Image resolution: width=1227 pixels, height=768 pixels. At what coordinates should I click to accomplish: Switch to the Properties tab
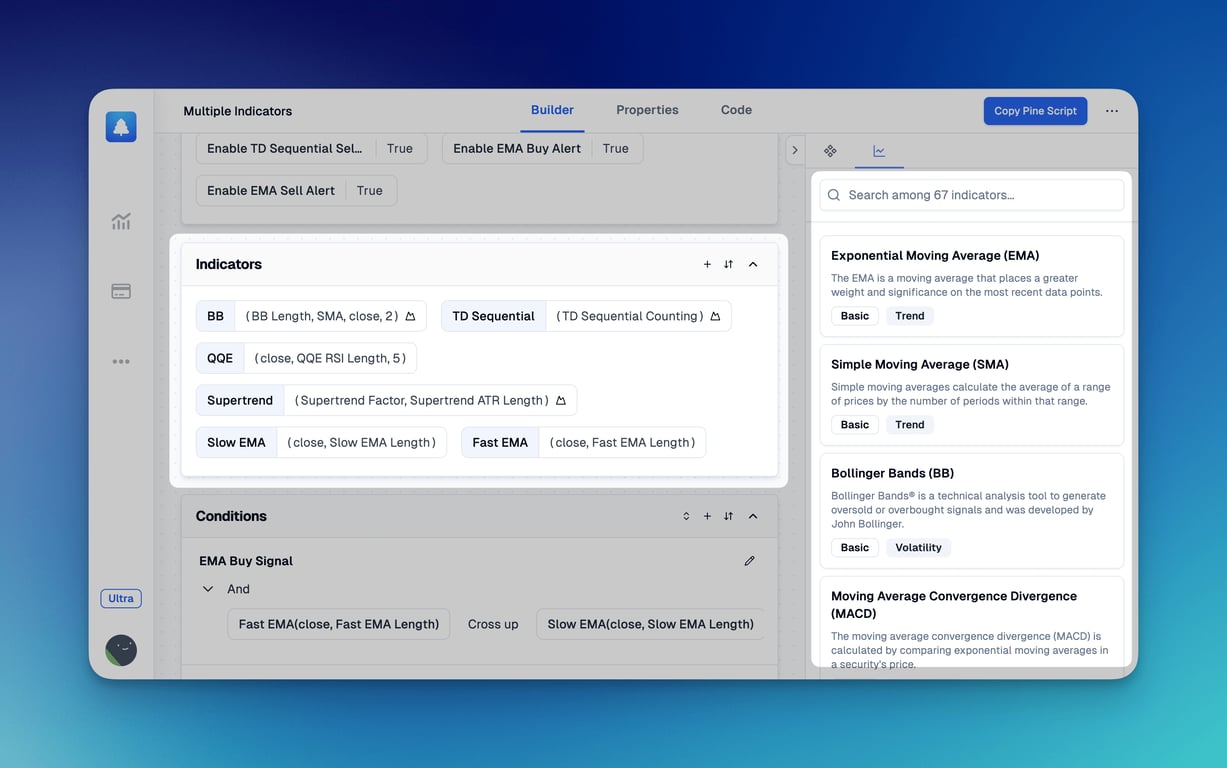[647, 110]
